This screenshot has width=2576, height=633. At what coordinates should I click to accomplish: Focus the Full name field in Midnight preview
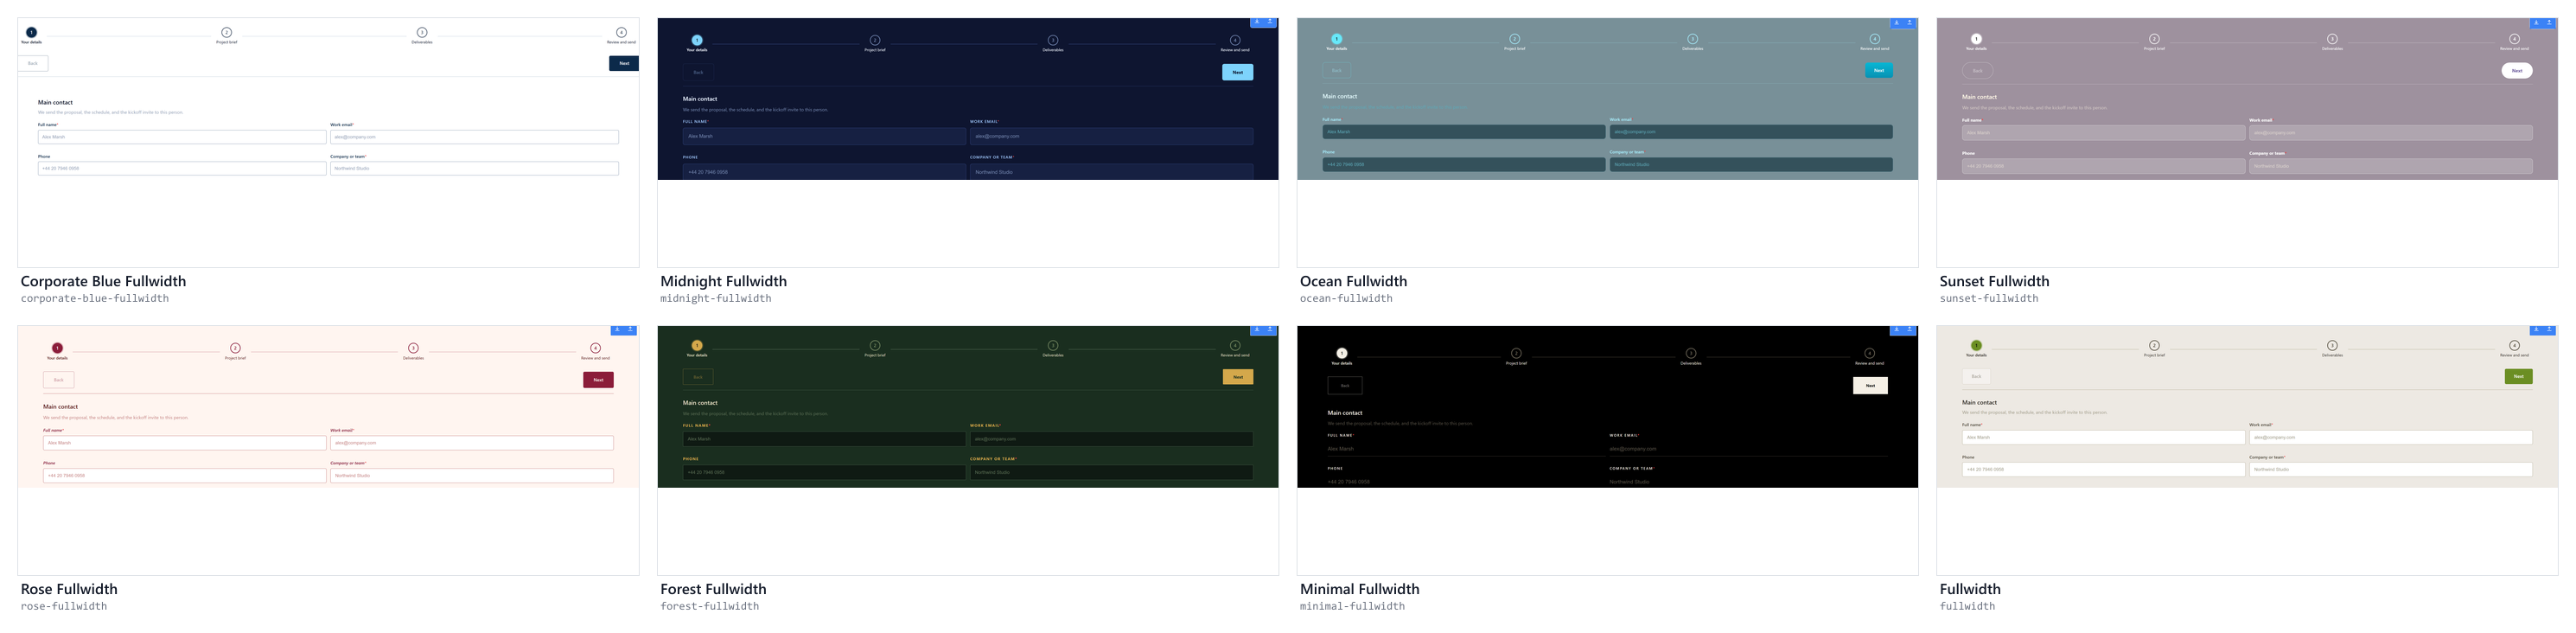click(x=824, y=136)
